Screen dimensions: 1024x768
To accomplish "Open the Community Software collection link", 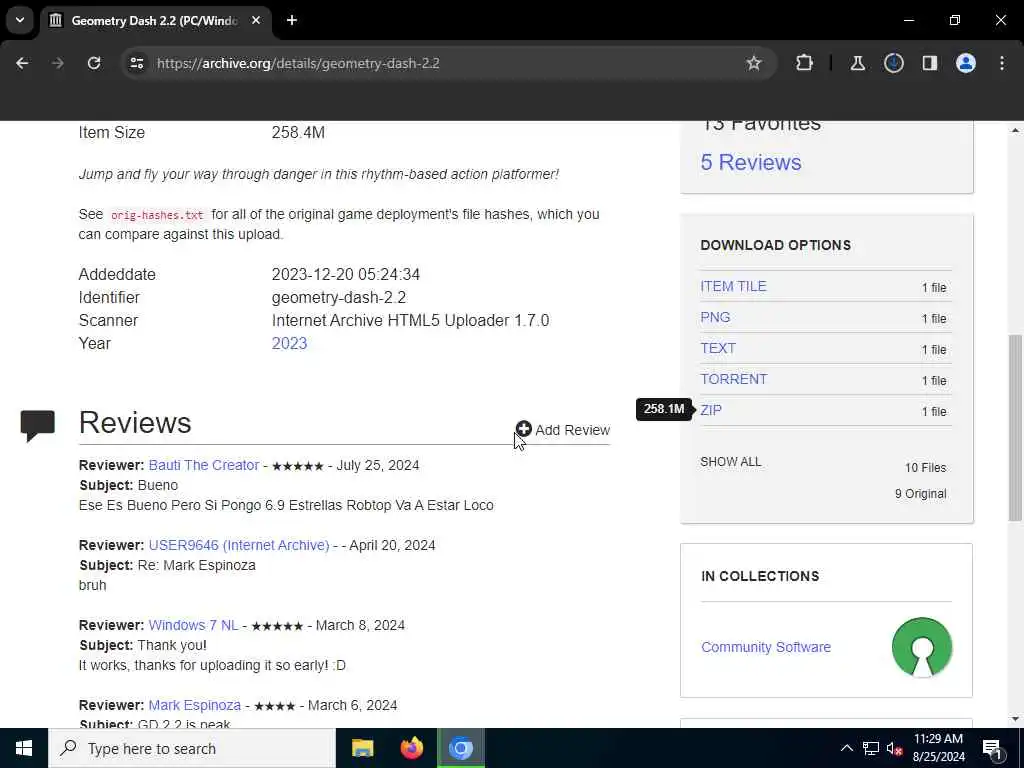I will tap(765, 647).
